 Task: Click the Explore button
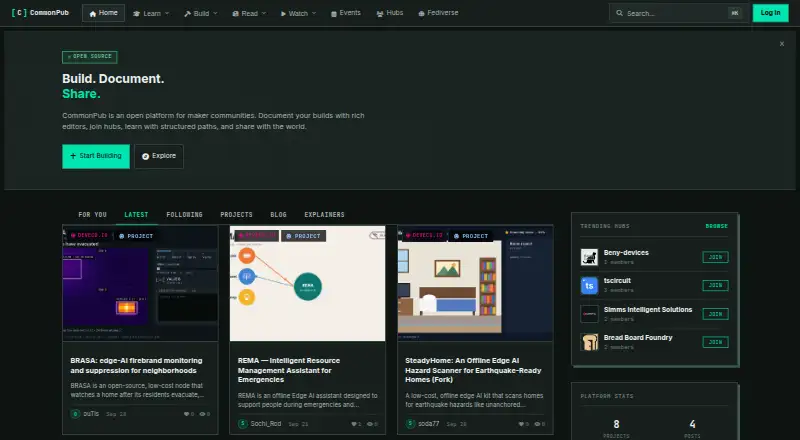[159, 156]
